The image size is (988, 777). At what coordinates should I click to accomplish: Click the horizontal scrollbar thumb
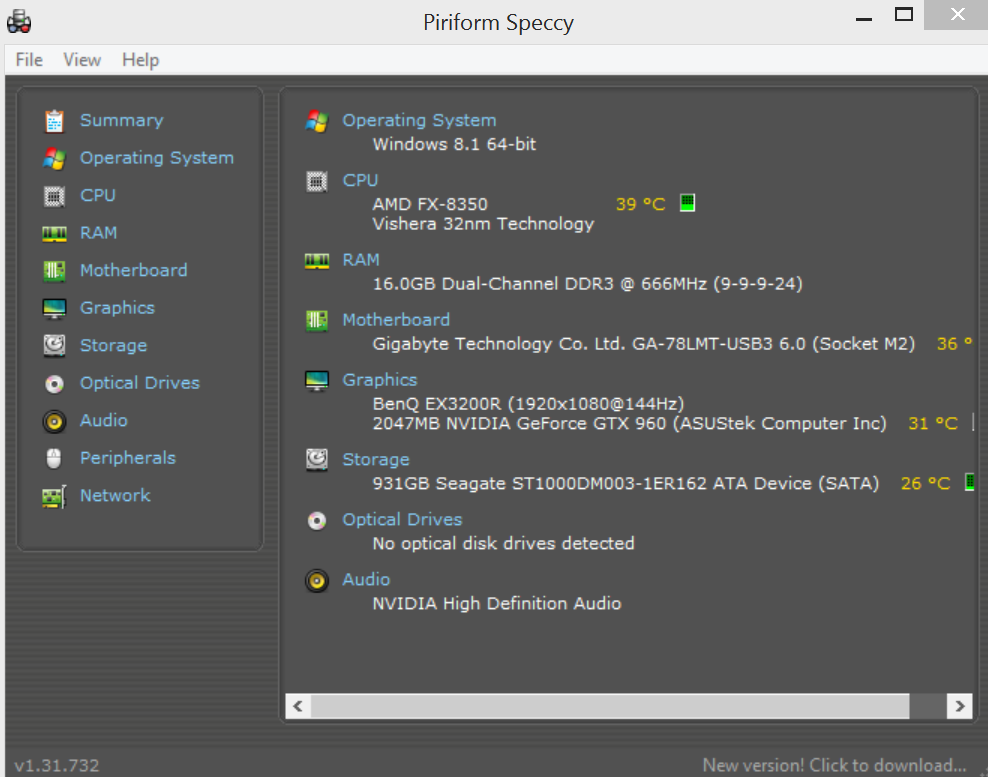pyautogui.click(x=610, y=706)
